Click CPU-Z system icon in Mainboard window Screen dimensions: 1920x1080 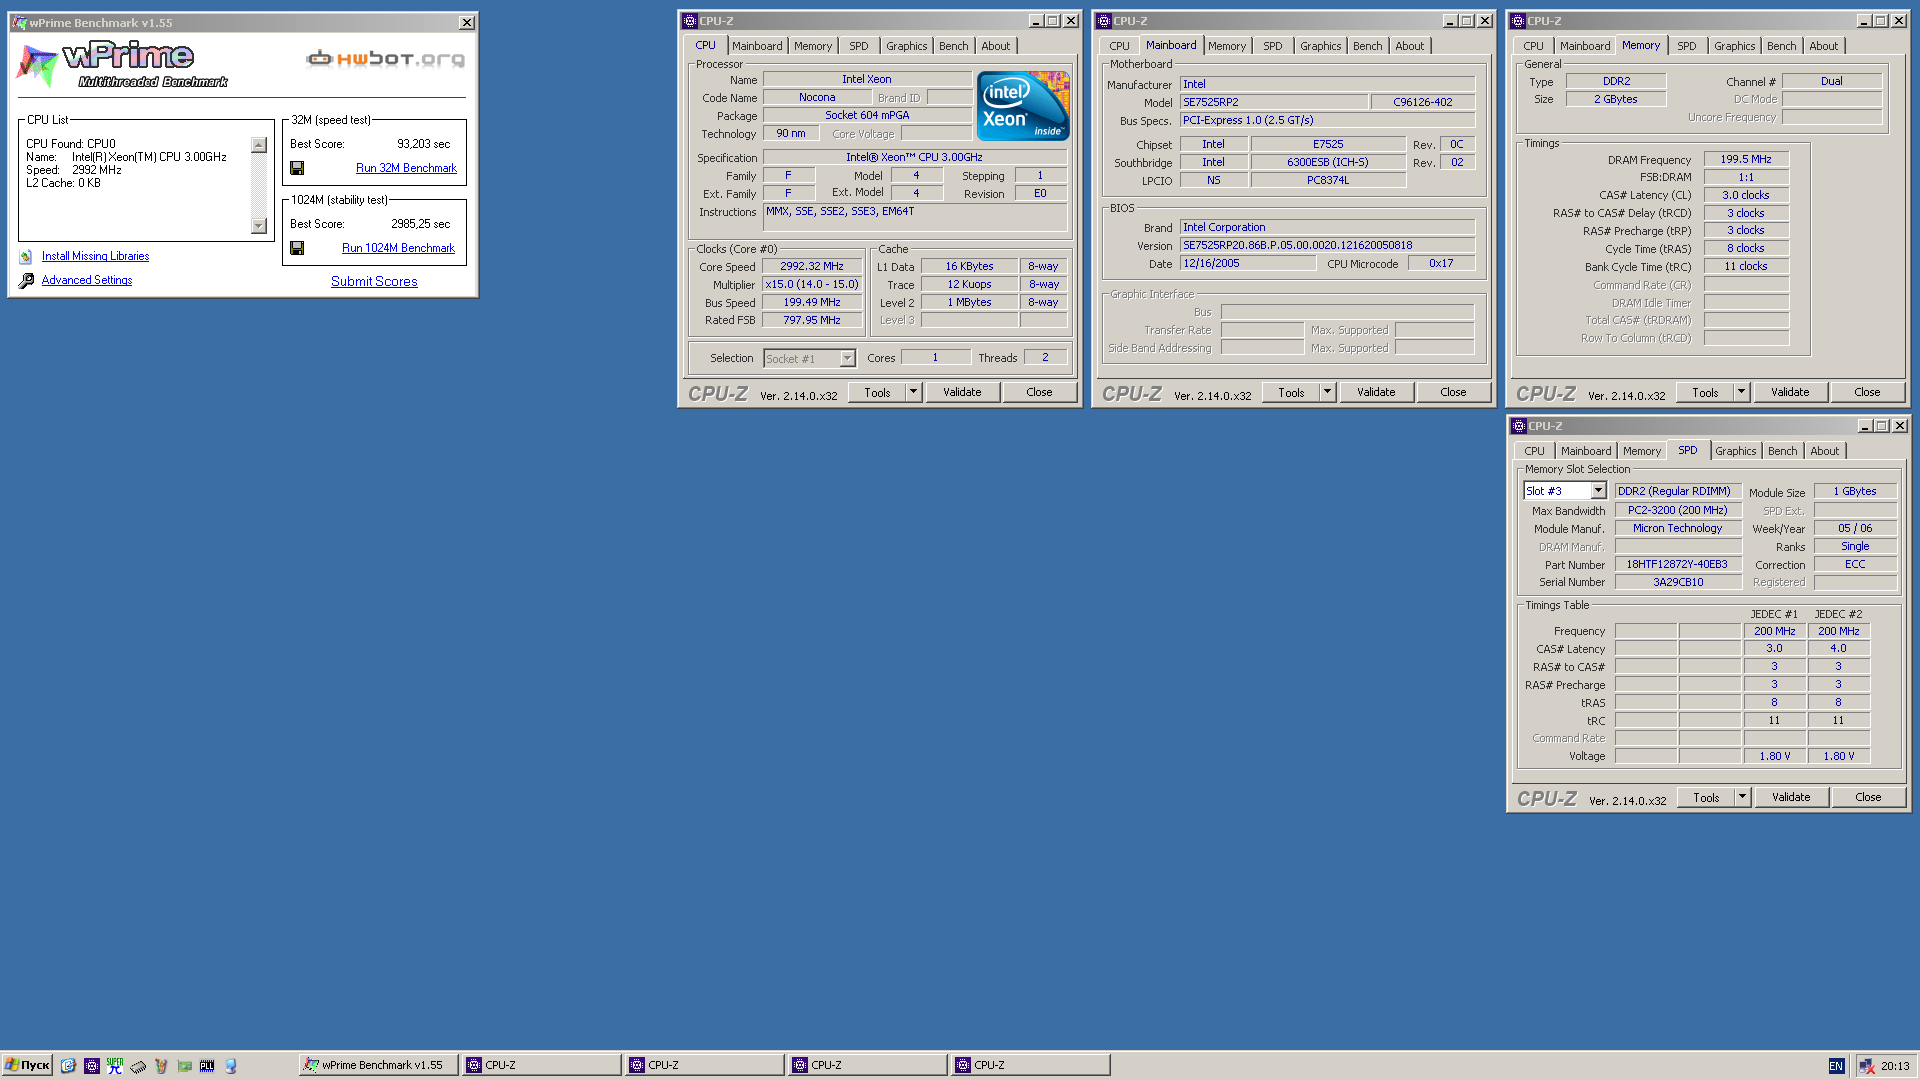(1103, 21)
